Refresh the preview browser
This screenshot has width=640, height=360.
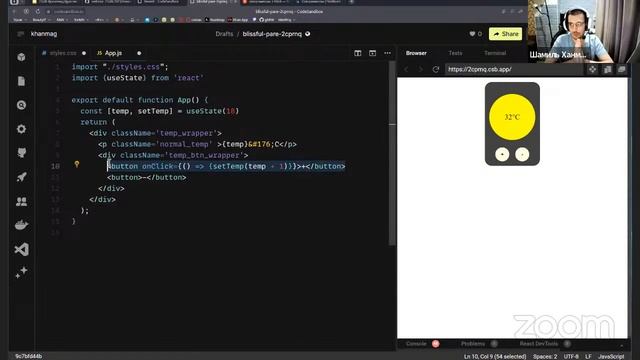click(436, 69)
